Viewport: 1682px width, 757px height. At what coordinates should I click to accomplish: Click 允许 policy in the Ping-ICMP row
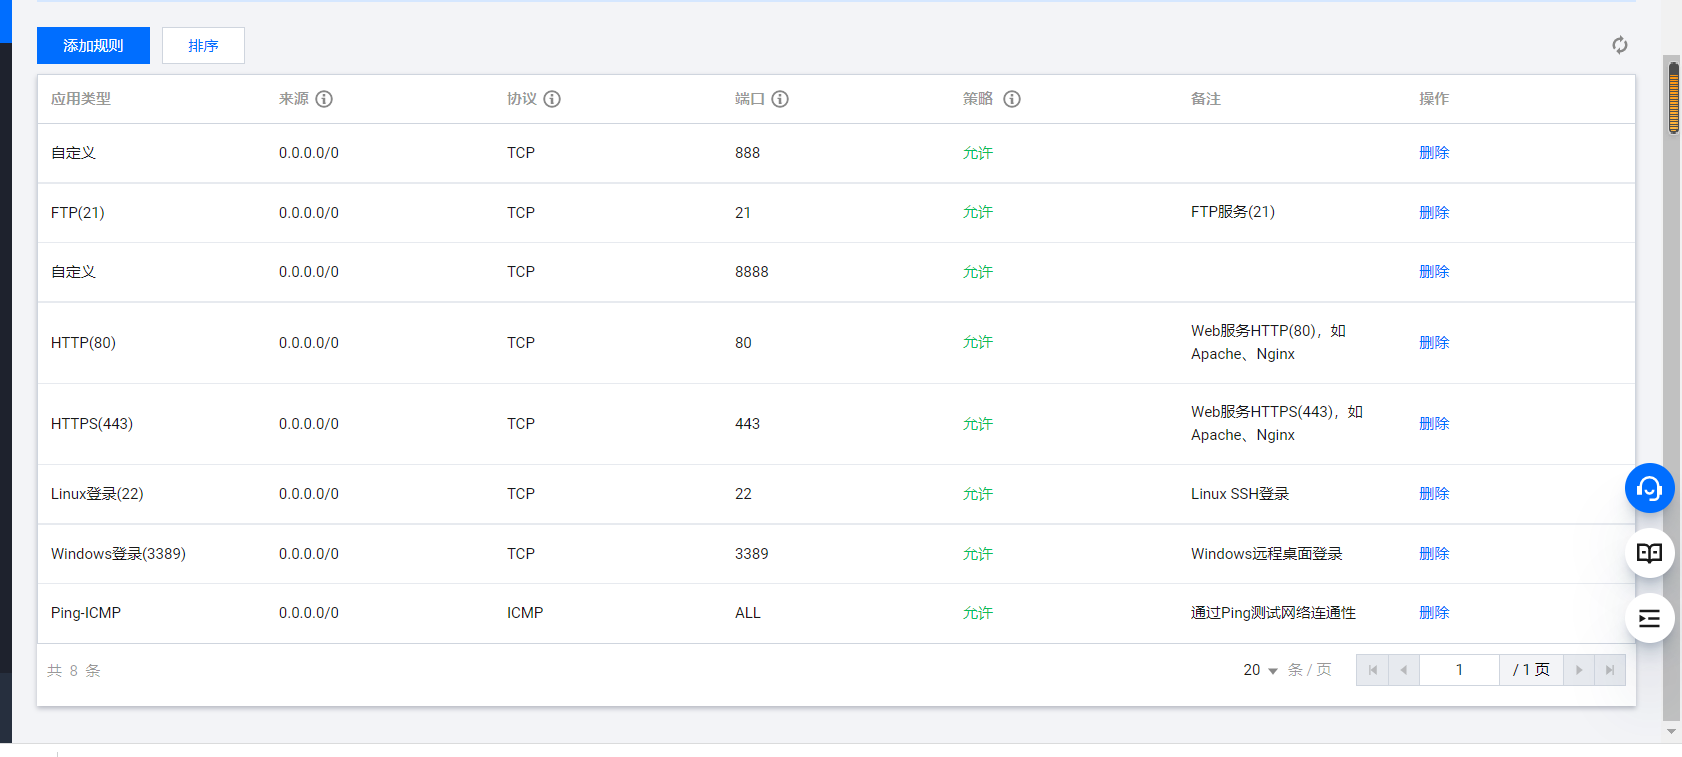(x=978, y=613)
